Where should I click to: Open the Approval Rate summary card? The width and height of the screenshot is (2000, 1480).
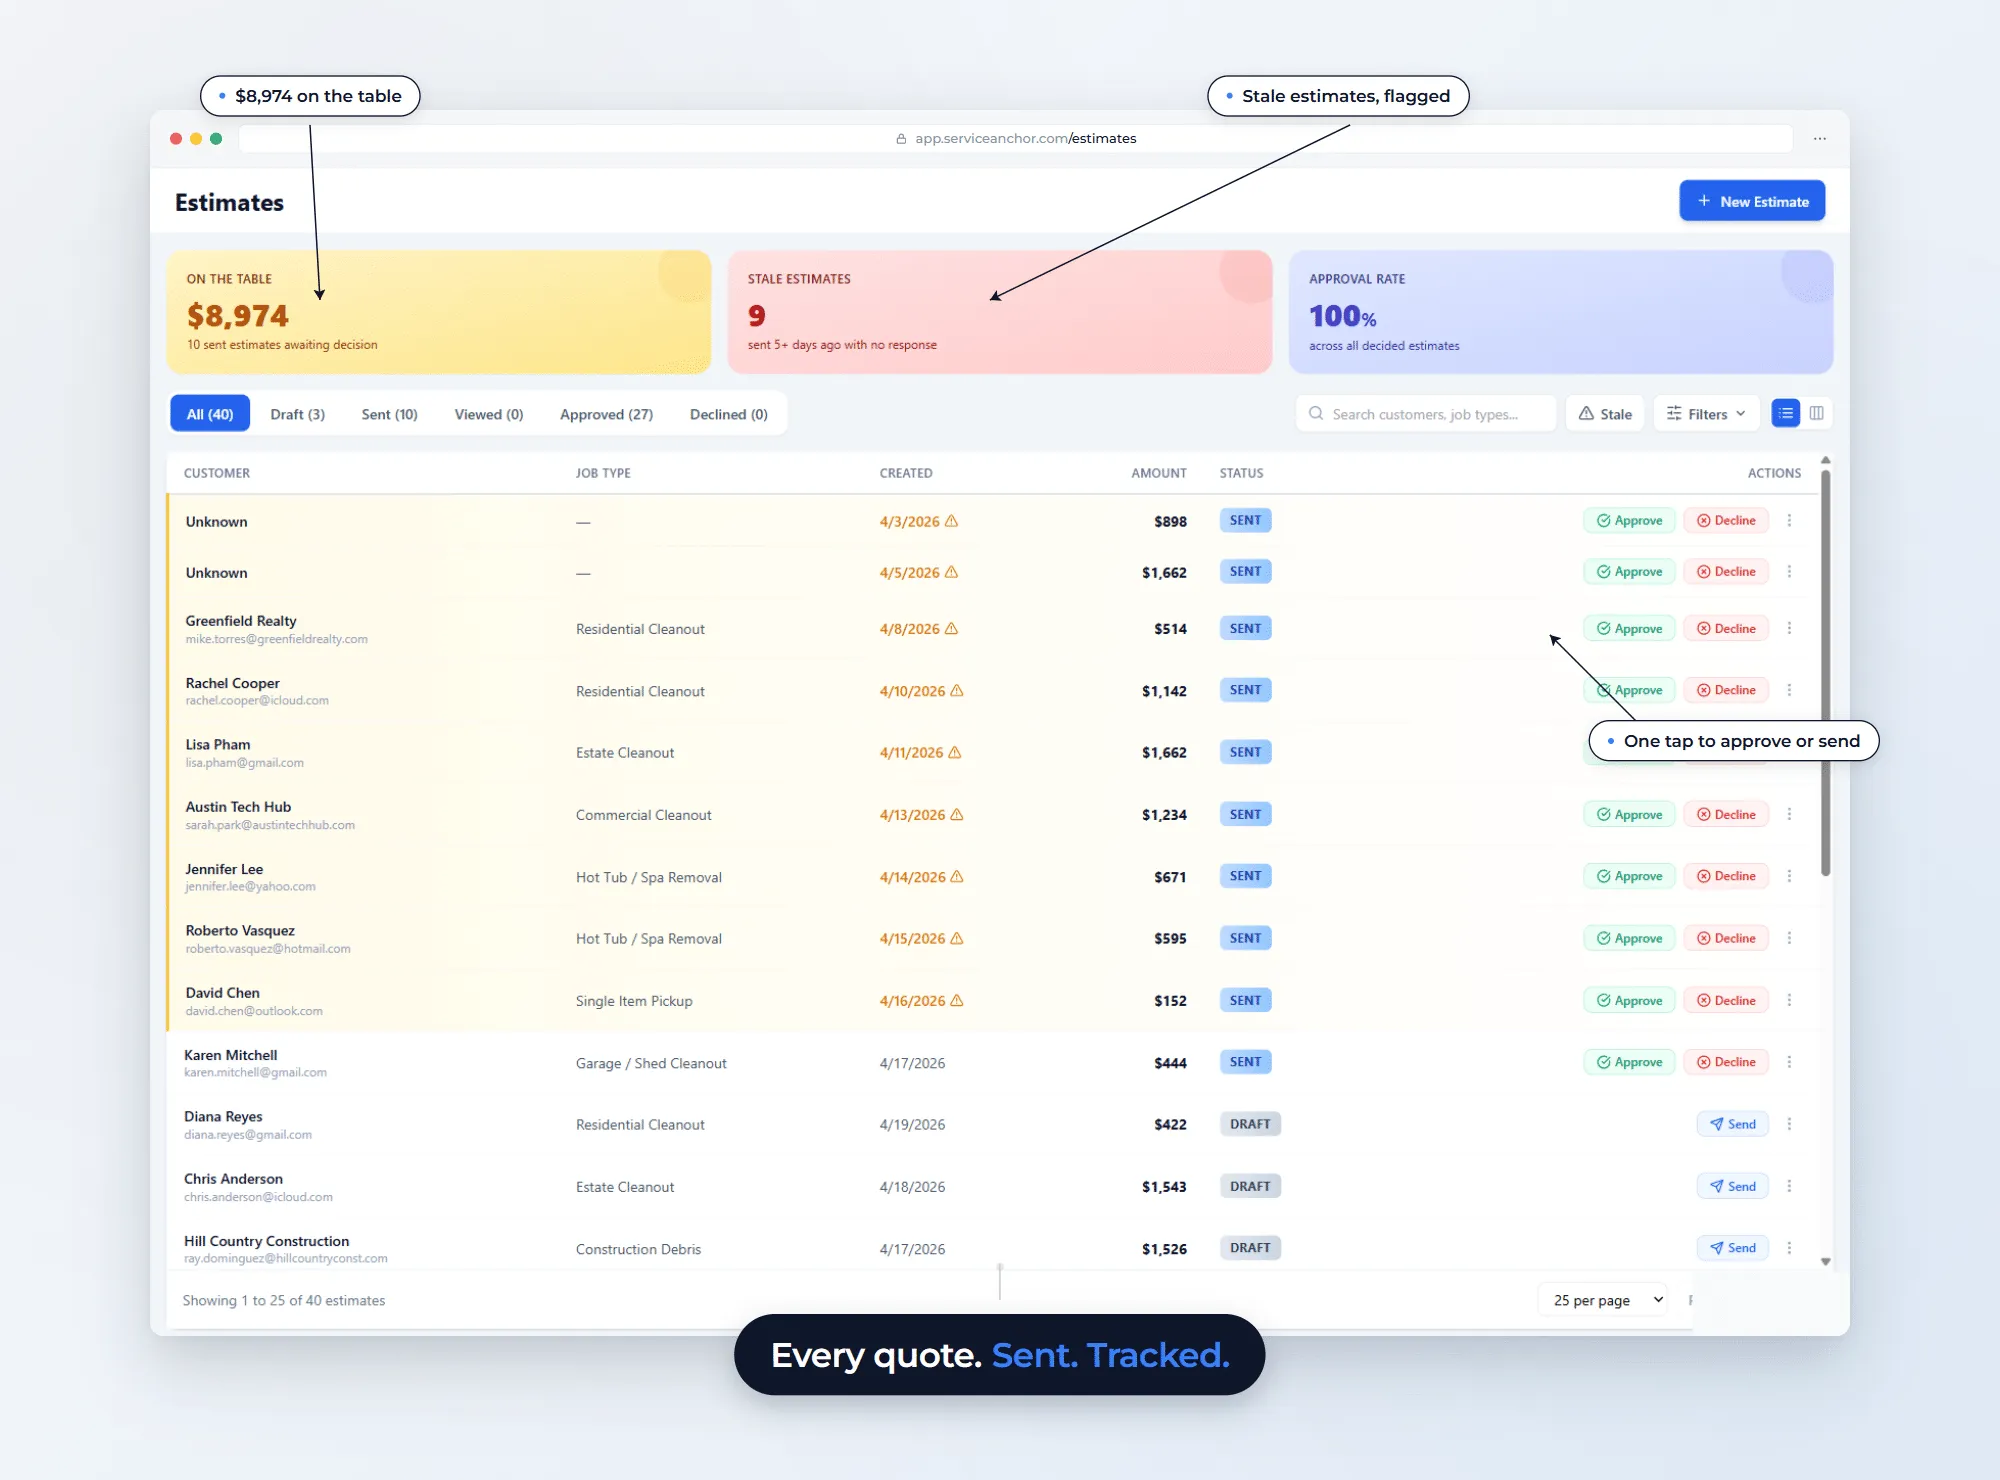point(1561,312)
